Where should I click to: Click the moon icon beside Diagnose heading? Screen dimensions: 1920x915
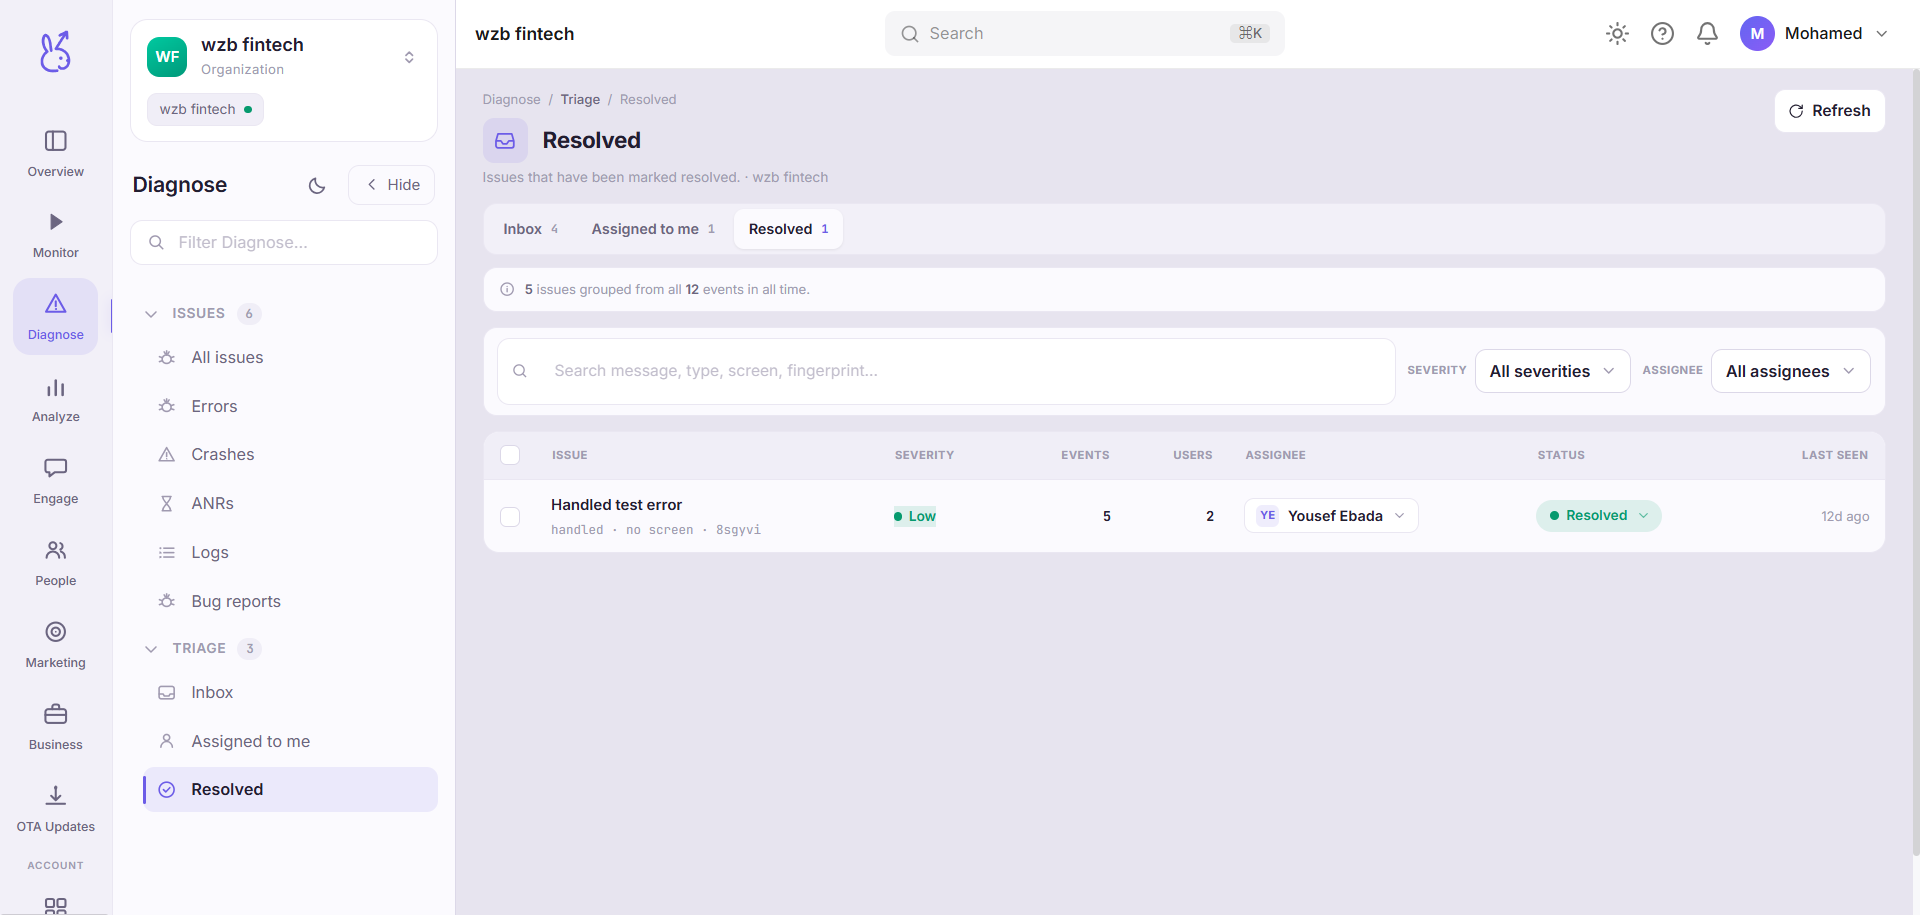317,185
